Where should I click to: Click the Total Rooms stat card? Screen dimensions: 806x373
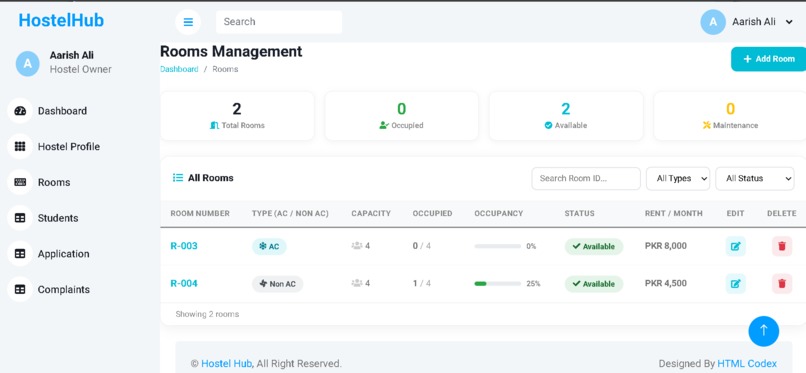[x=237, y=116]
